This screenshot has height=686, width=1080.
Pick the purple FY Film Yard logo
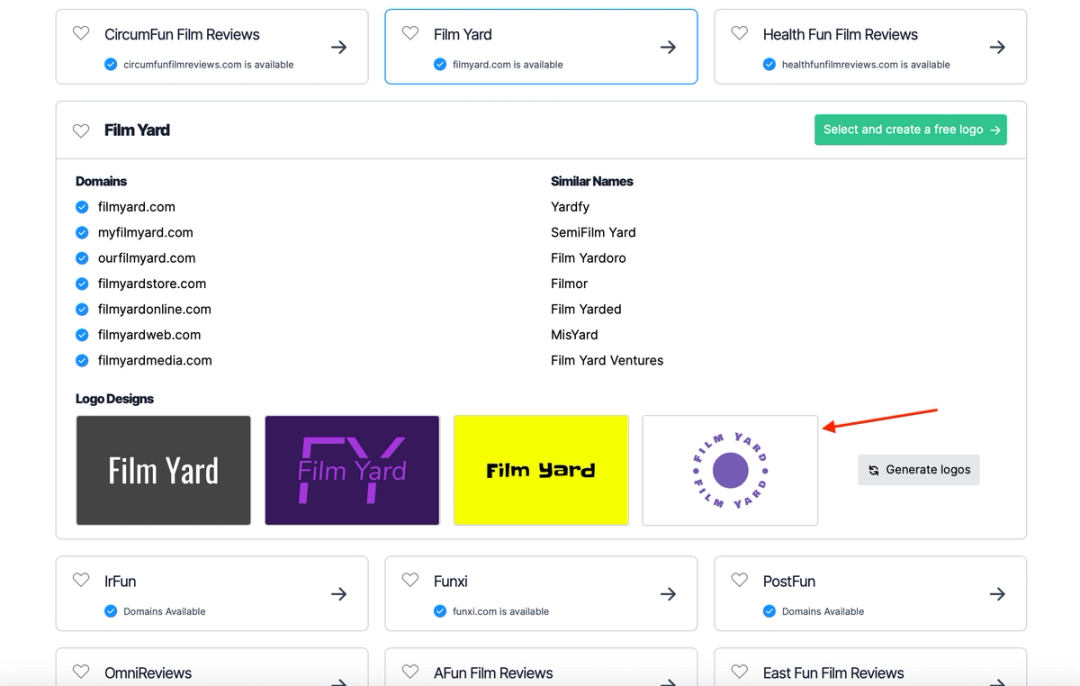coord(352,470)
